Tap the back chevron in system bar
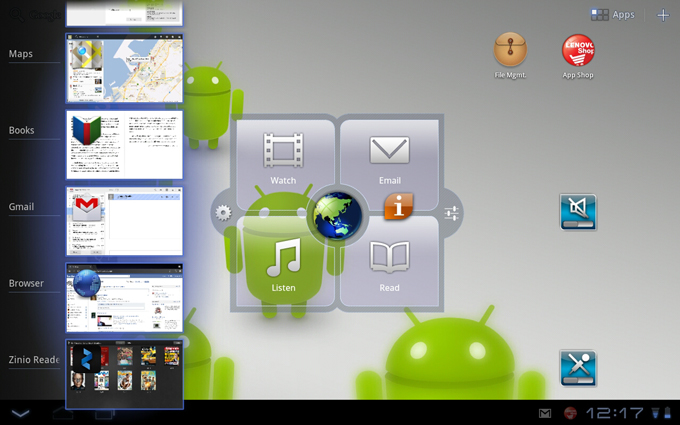Image resolution: width=680 pixels, height=425 pixels. [x=20, y=413]
